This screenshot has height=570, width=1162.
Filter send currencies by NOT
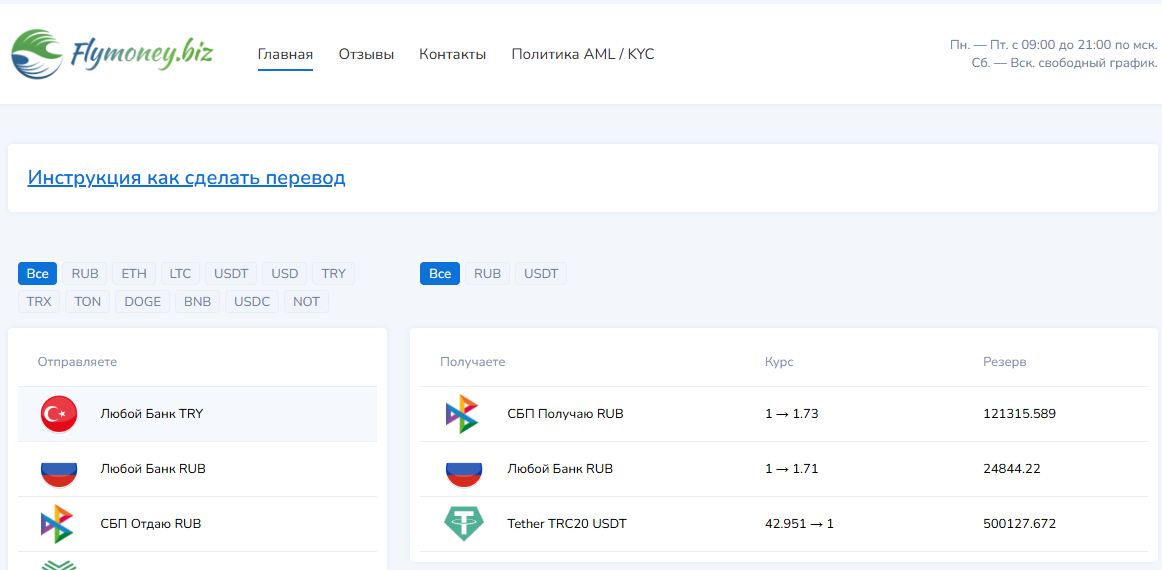(307, 302)
